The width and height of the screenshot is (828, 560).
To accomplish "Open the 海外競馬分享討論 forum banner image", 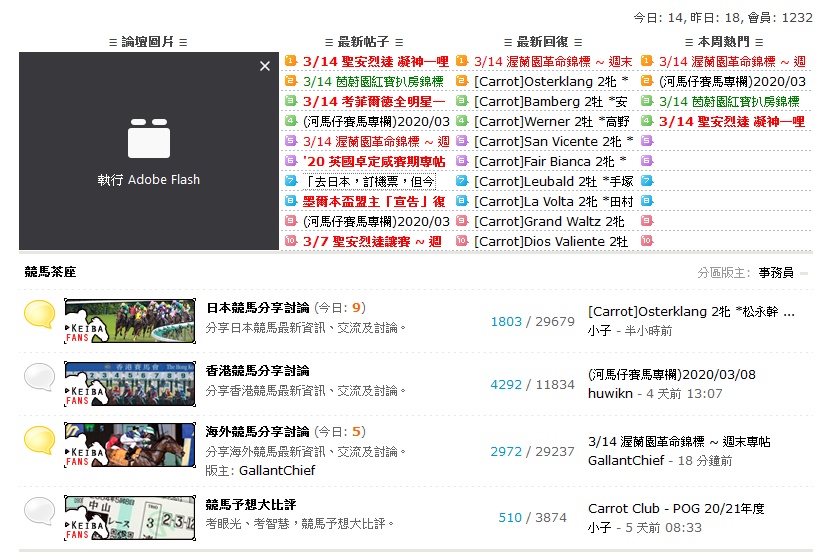I will click(129, 449).
